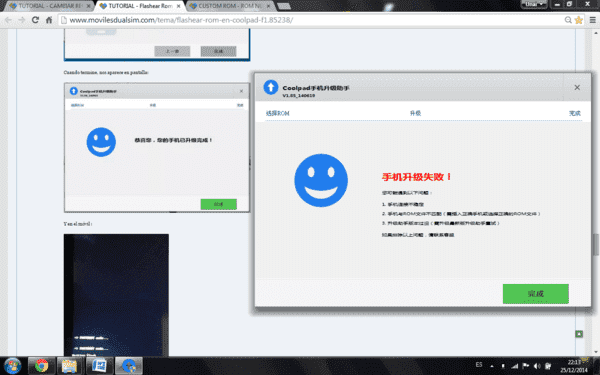Open a new Chrome tab
The width and height of the screenshot is (600, 375).
[x=284, y=7]
